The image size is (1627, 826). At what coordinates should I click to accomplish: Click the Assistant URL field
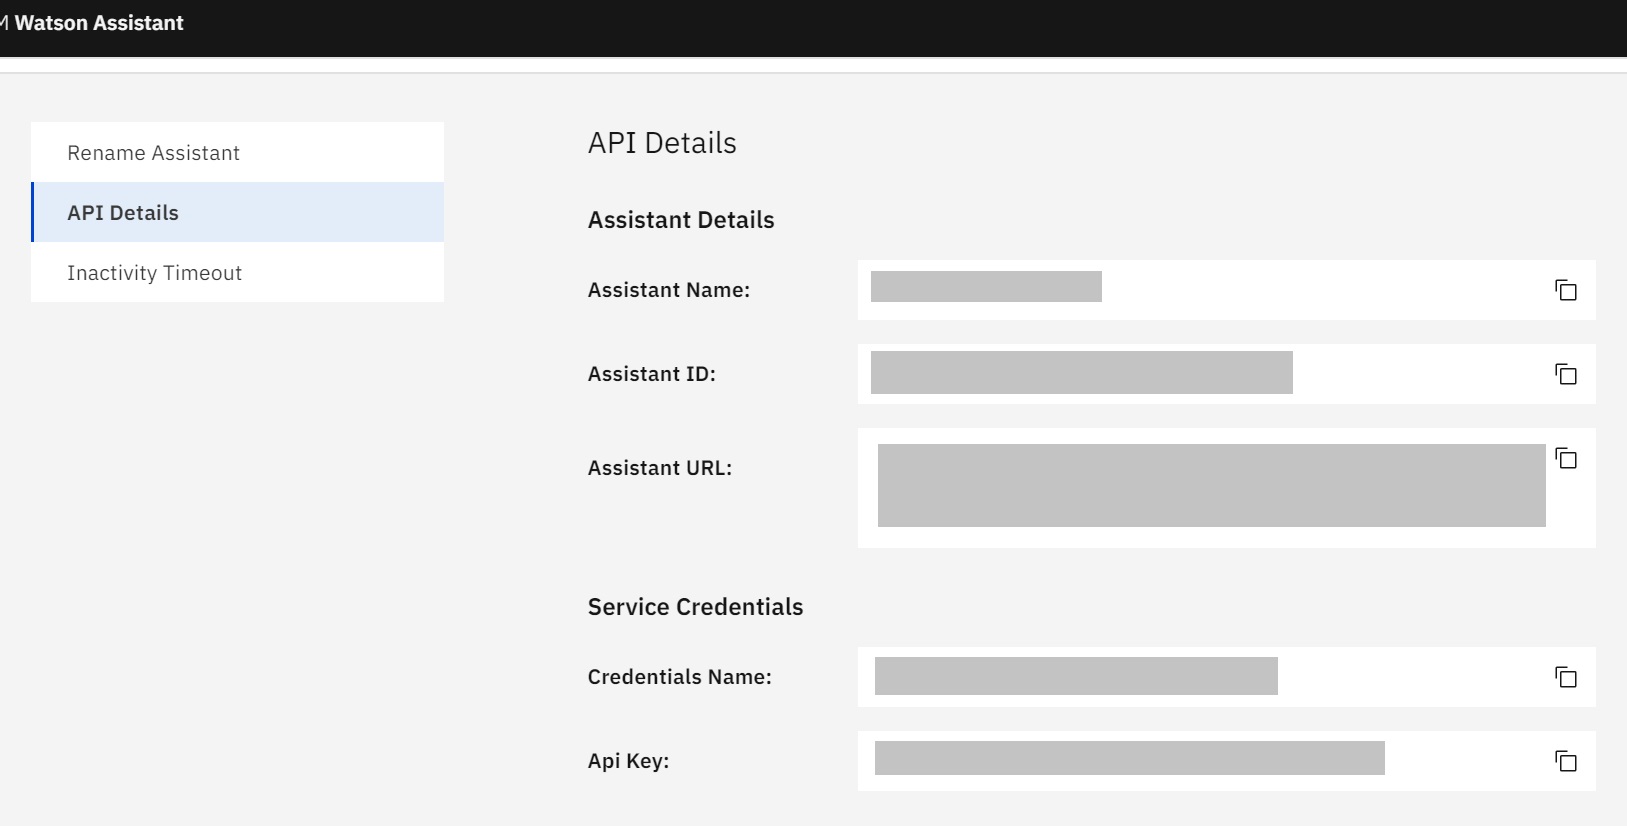1226,488
